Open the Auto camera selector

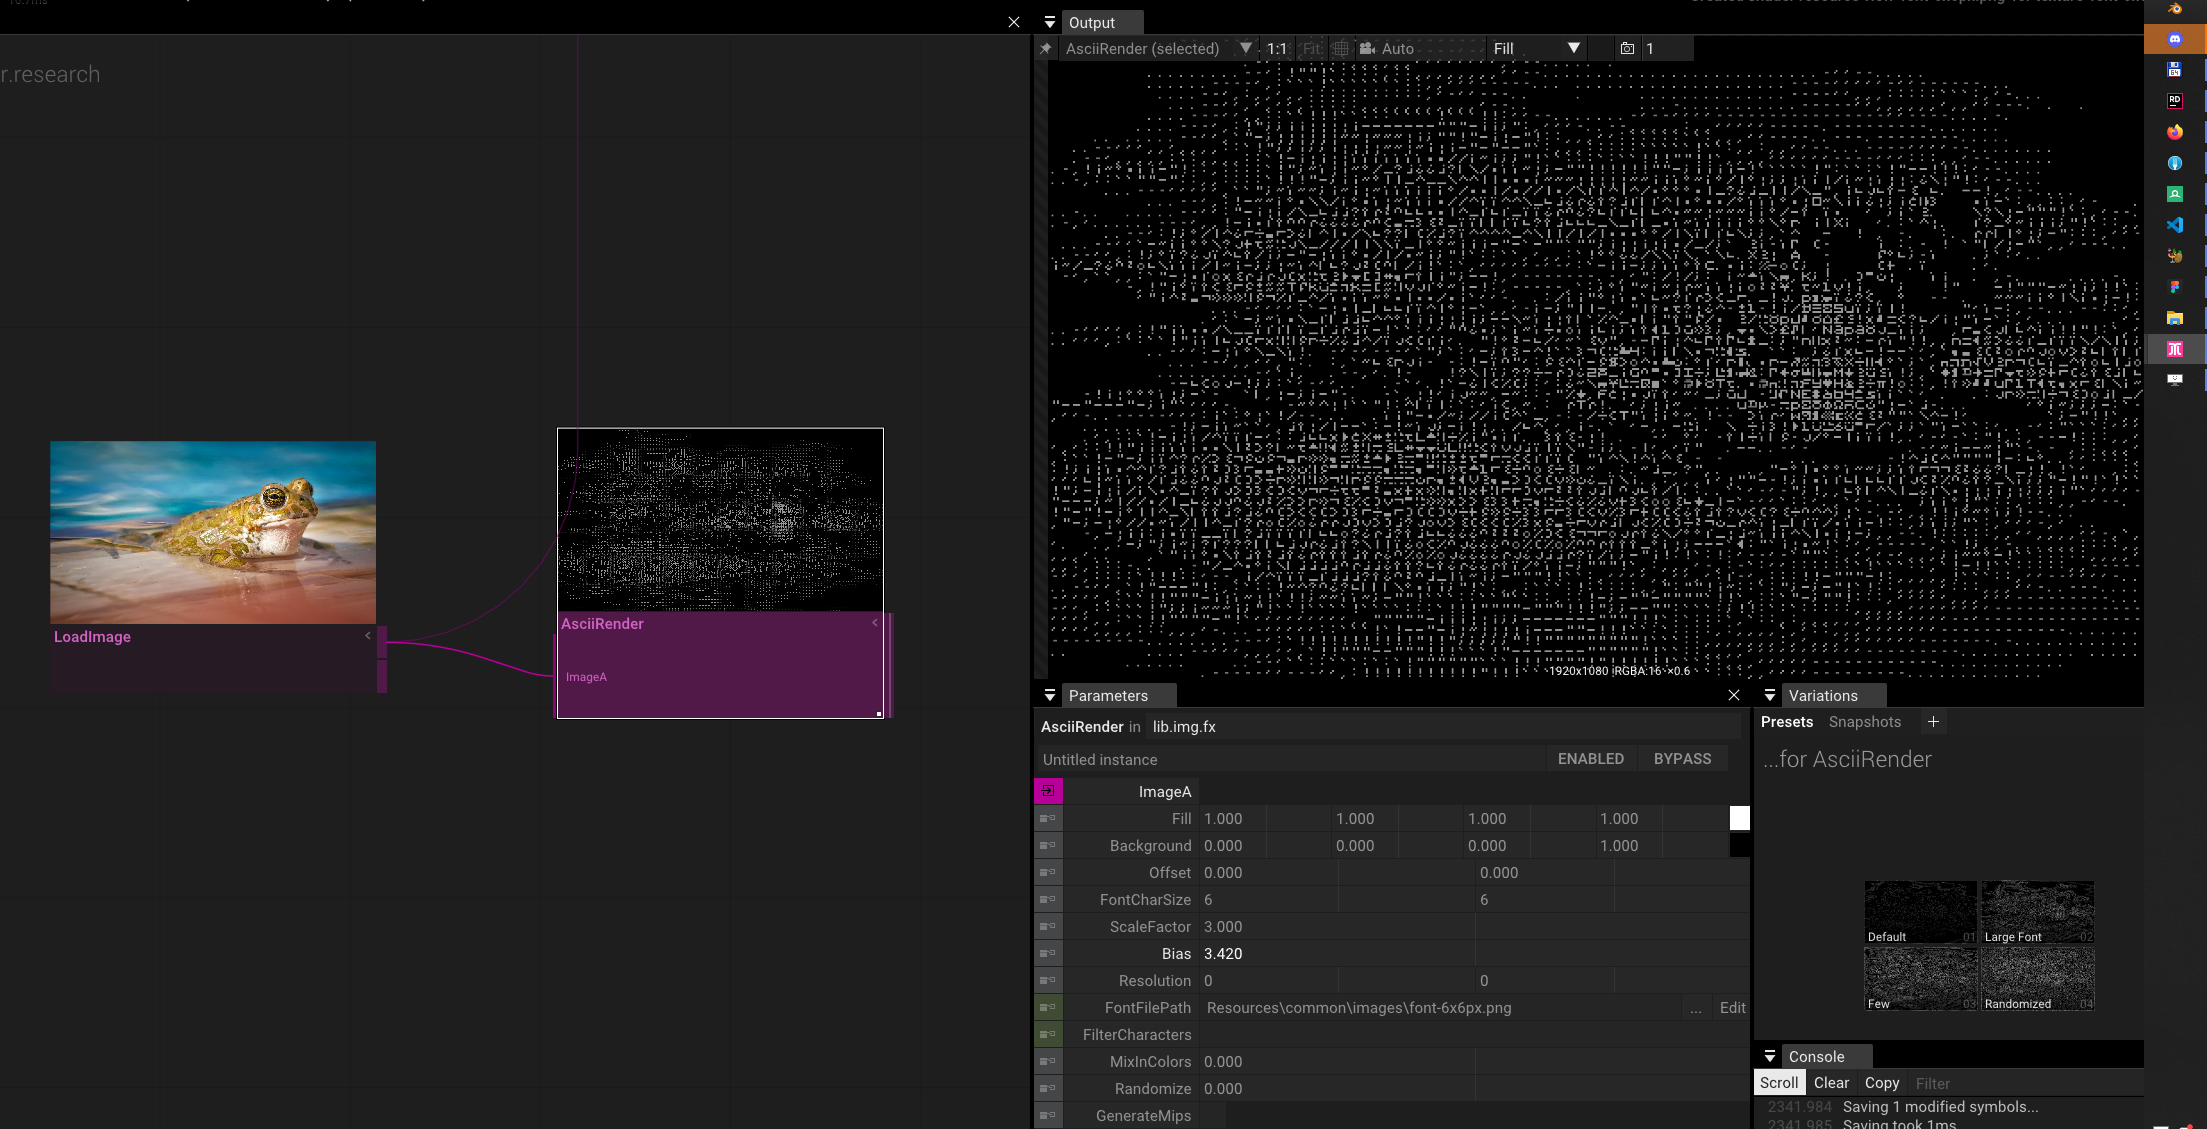click(1420, 48)
